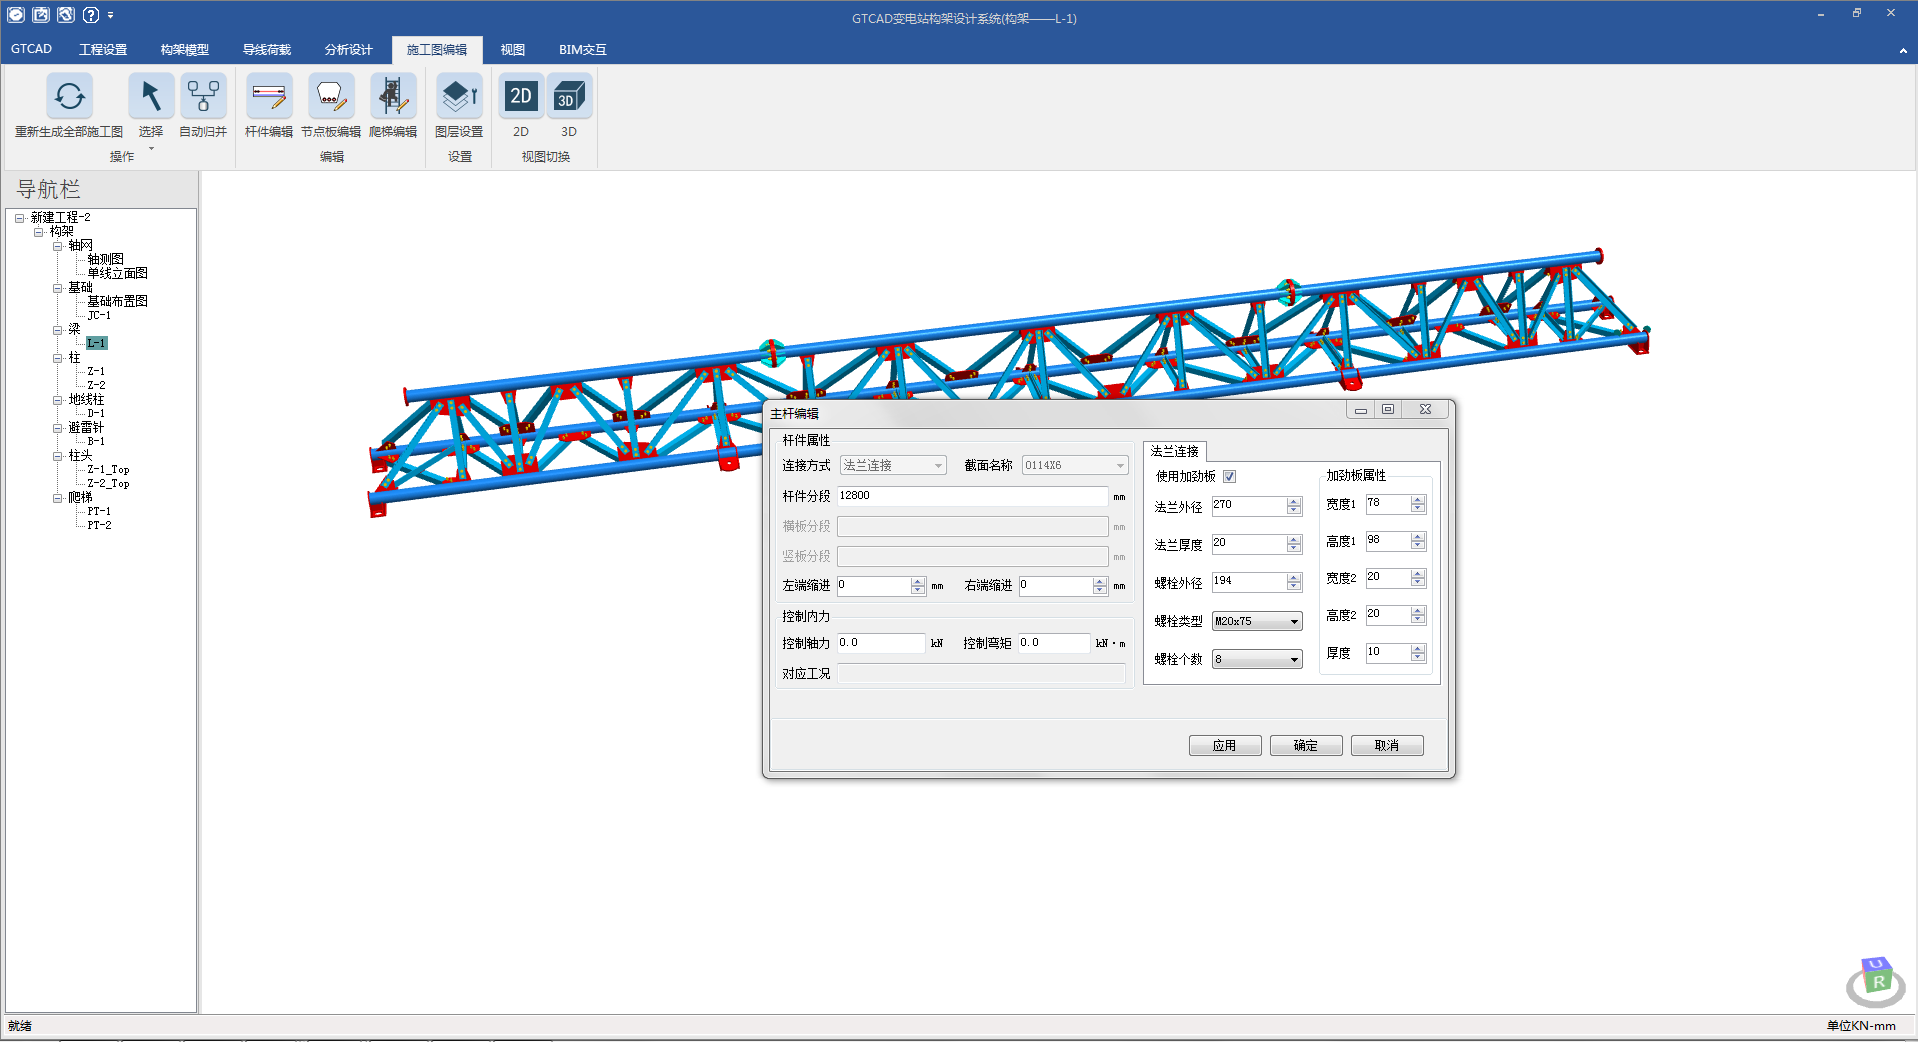The image size is (1918, 1042).
Task: Switch to 2D view
Action: [521, 97]
